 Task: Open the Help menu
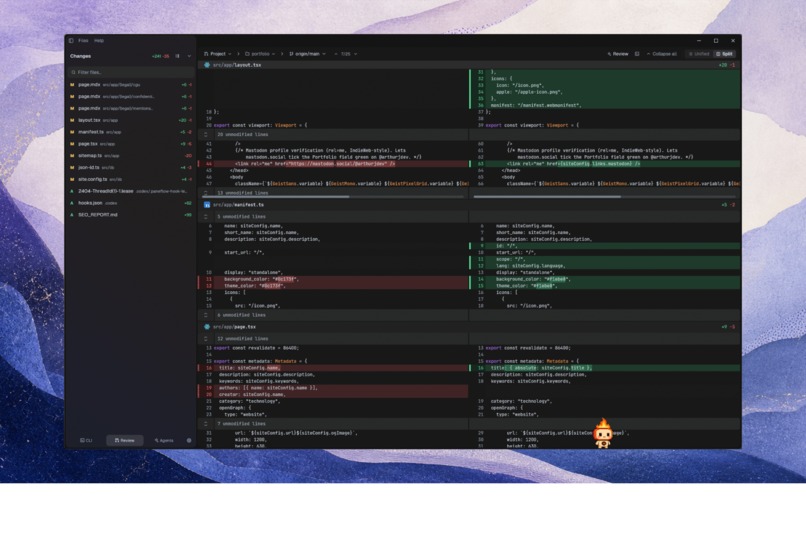99,41
